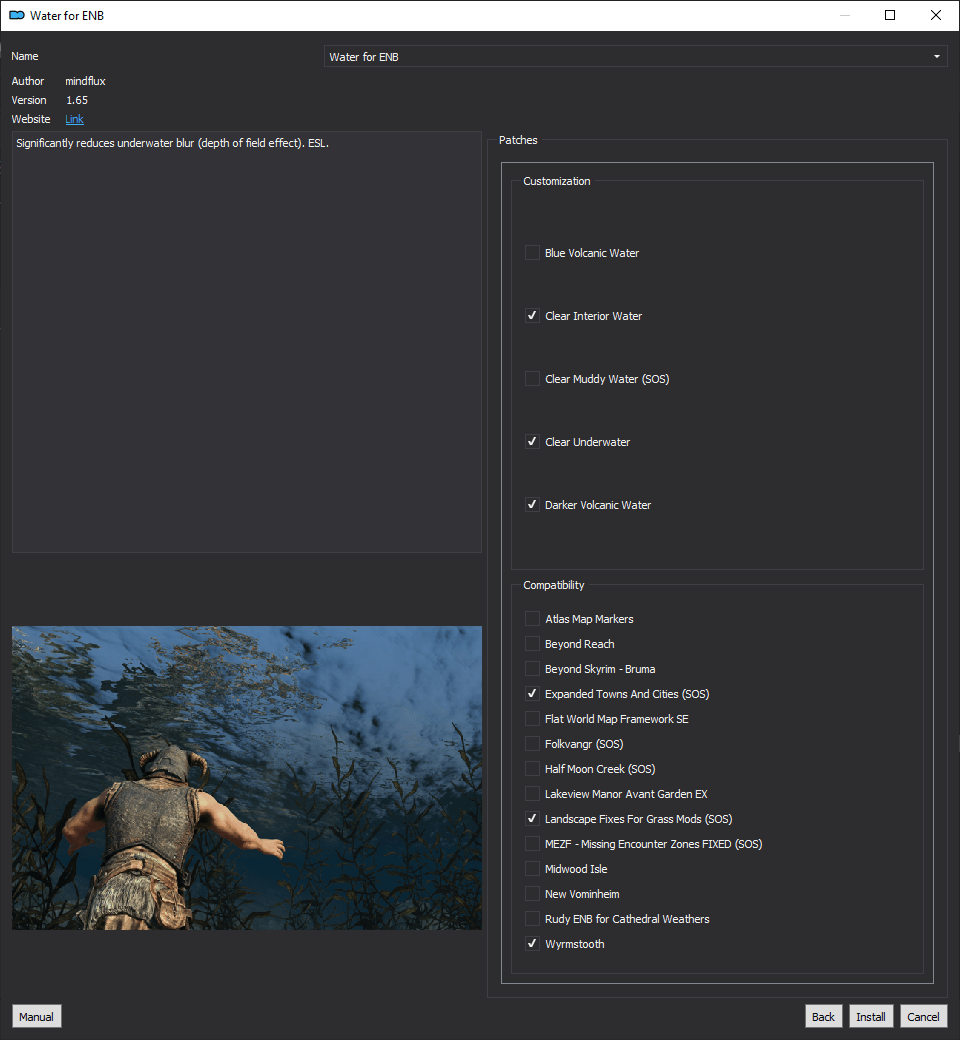Enable the Midwood Isle patch
The width and height of the screenshot is (960, 1040).
click(532, 869)
